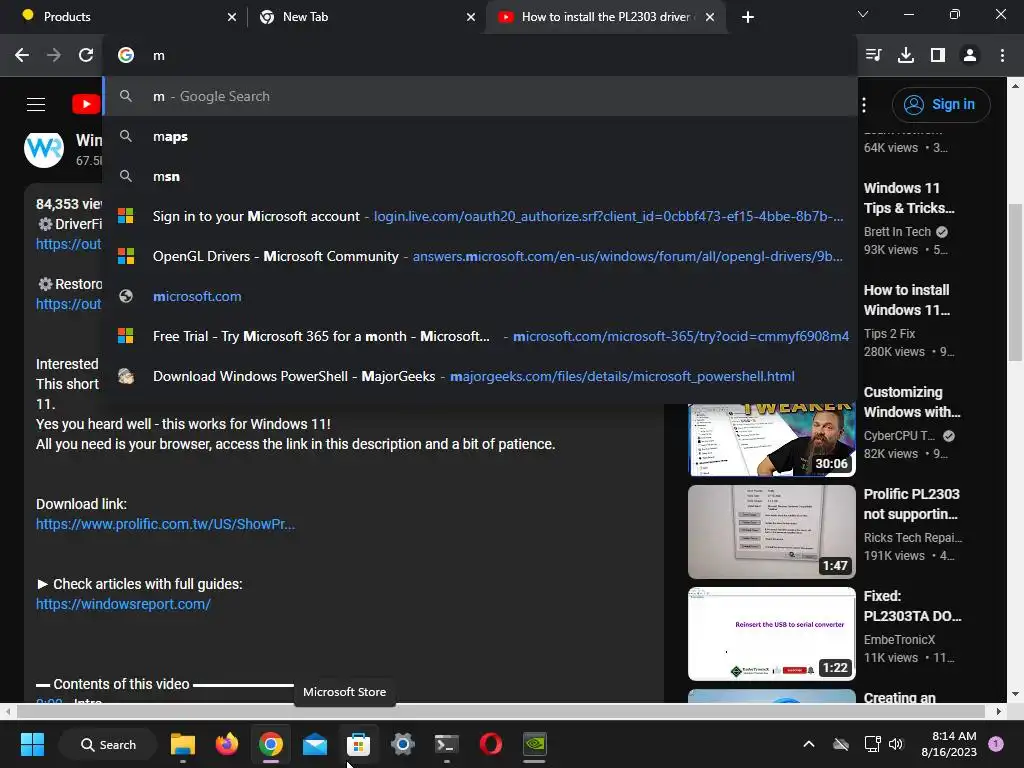
Task: Open Fixed PL2303TA 1:22 video thumbnail
Action: [772, 633]
